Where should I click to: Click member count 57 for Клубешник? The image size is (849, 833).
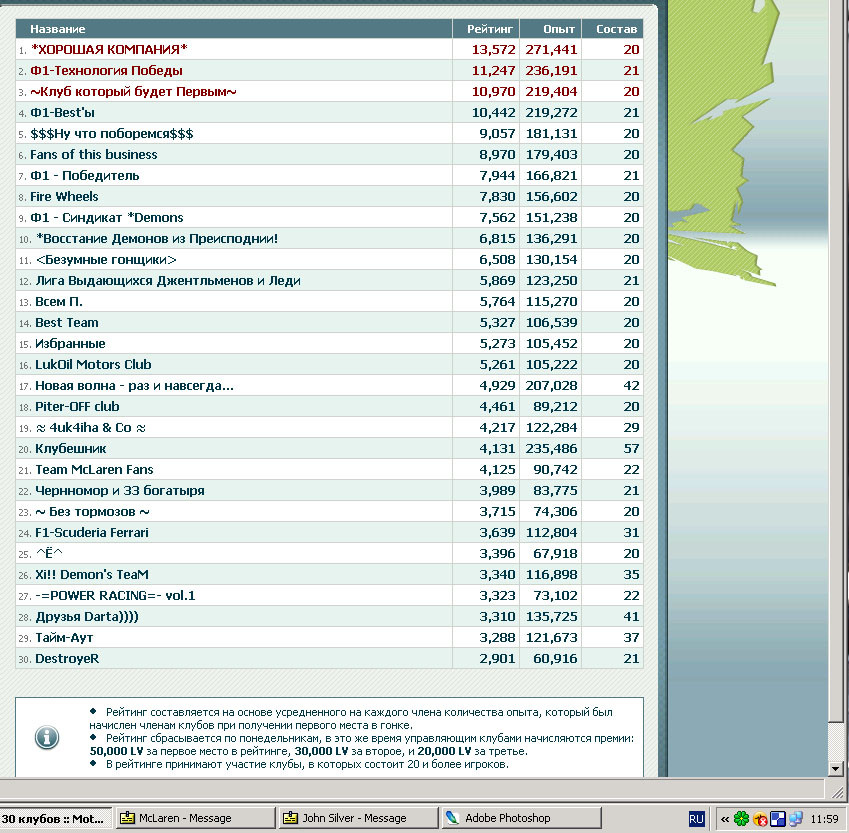[x=631, y=448]
